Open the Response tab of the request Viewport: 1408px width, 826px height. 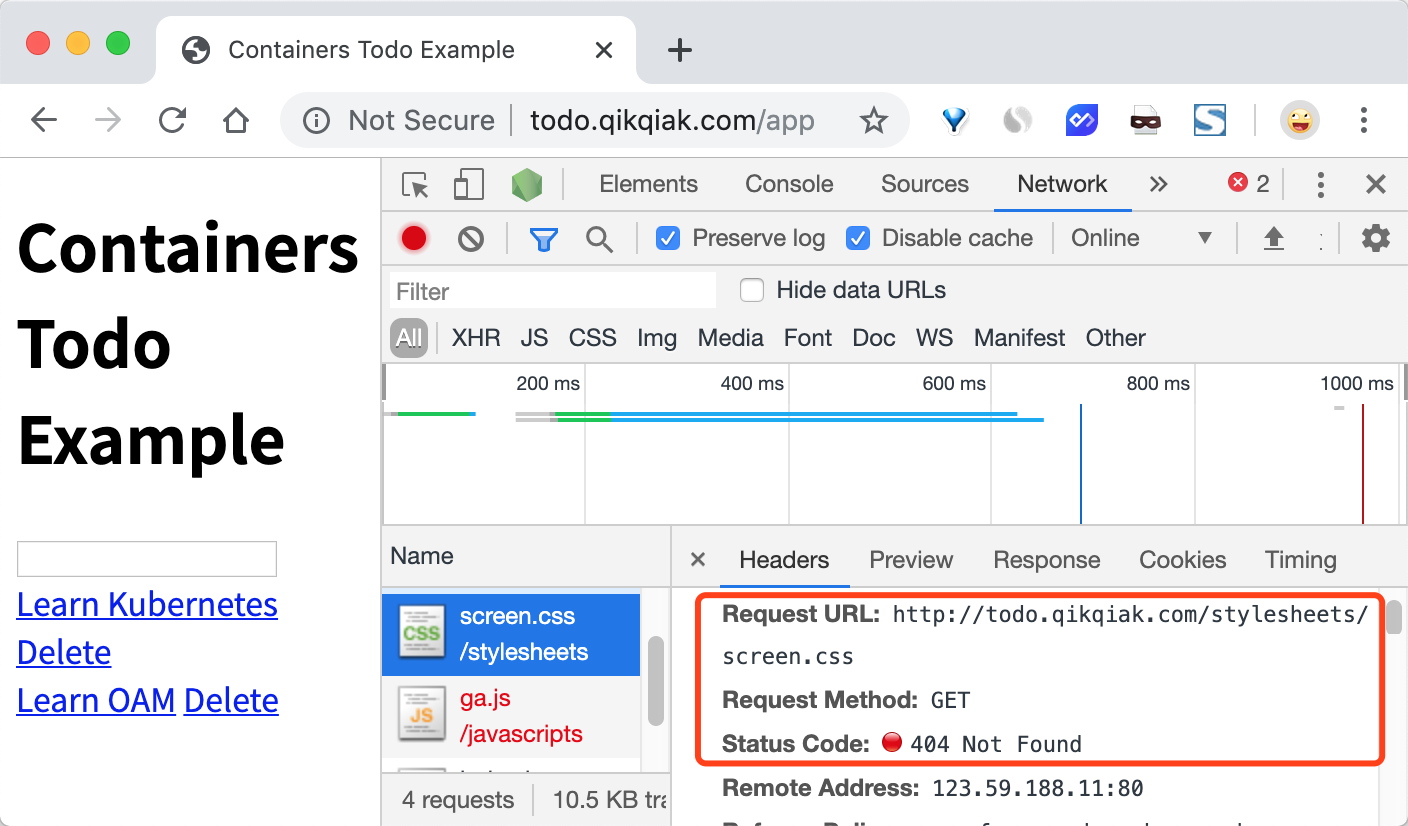(x=1046, y=560)
